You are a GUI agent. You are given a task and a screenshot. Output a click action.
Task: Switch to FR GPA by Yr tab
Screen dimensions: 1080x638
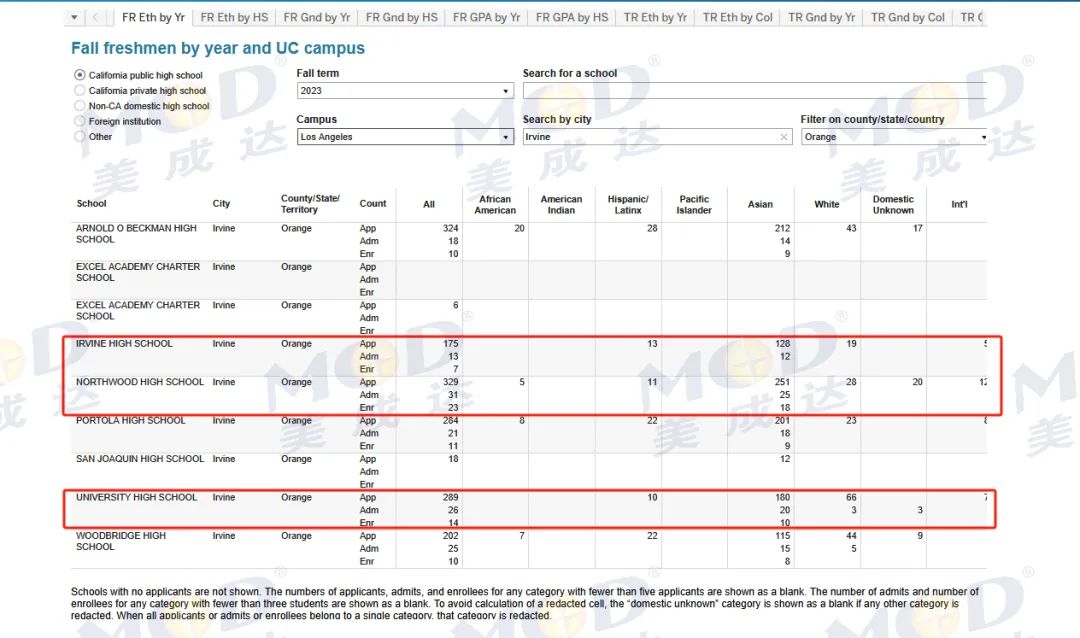(486, 17)
